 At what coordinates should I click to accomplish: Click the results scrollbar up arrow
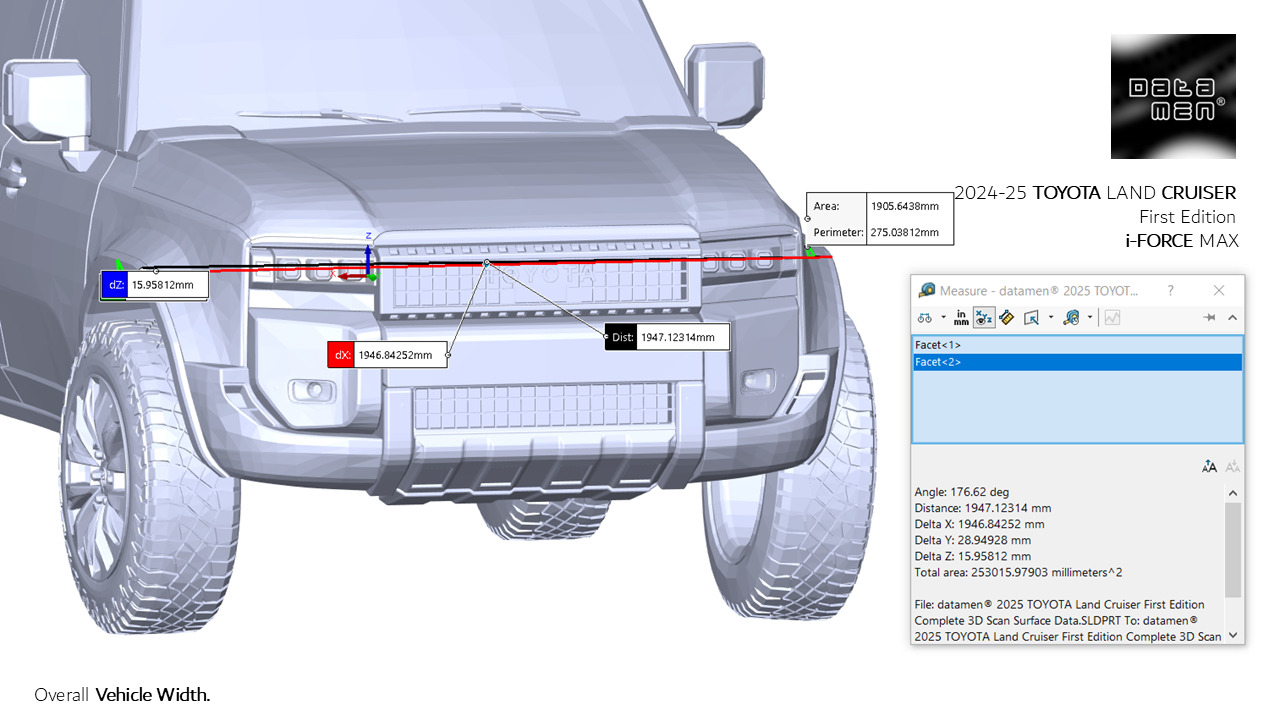pos(1233,492)
